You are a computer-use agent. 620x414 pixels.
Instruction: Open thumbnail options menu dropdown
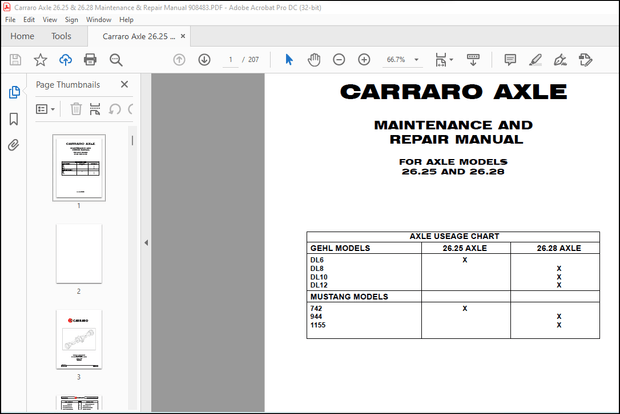(x=45, y=109)
